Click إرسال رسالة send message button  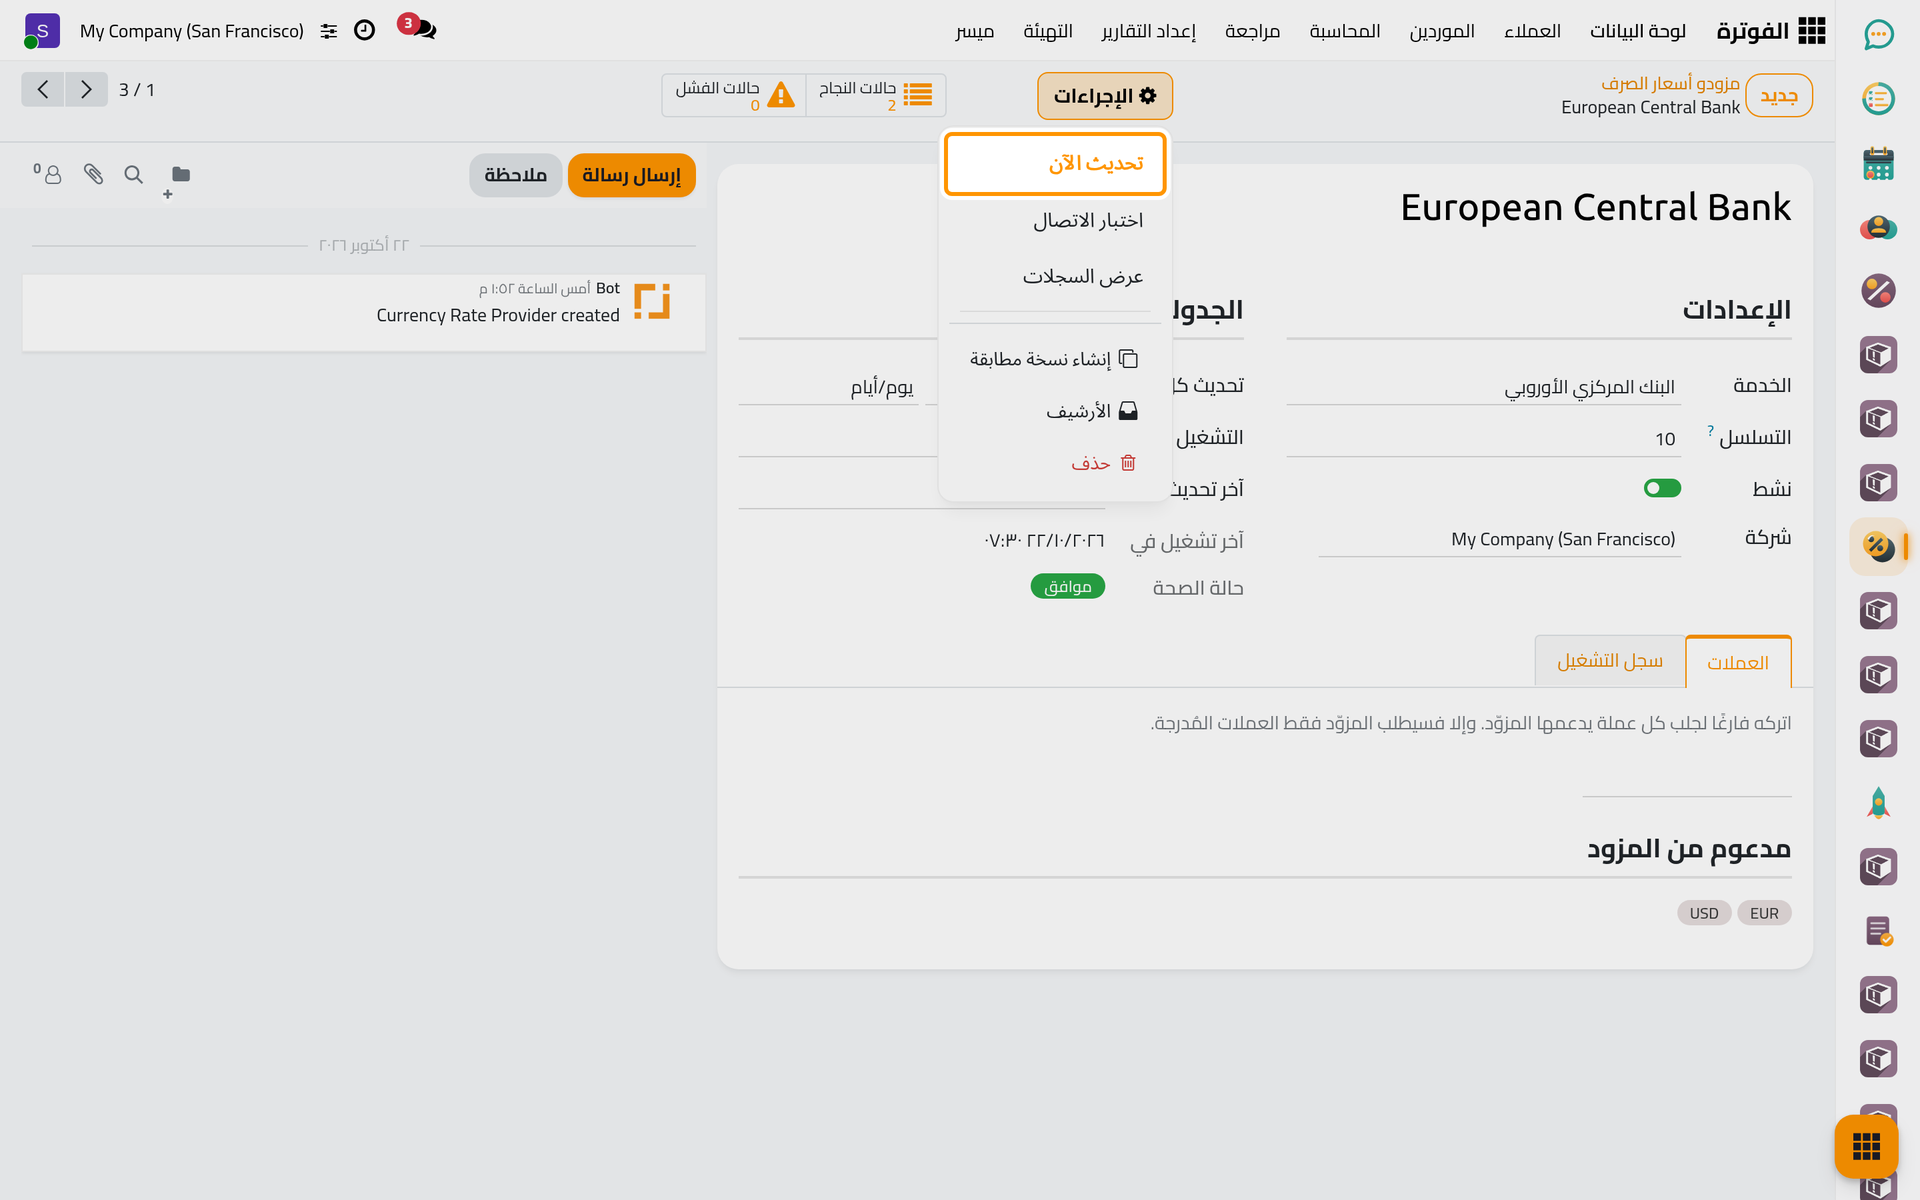[x=631, y=175]
